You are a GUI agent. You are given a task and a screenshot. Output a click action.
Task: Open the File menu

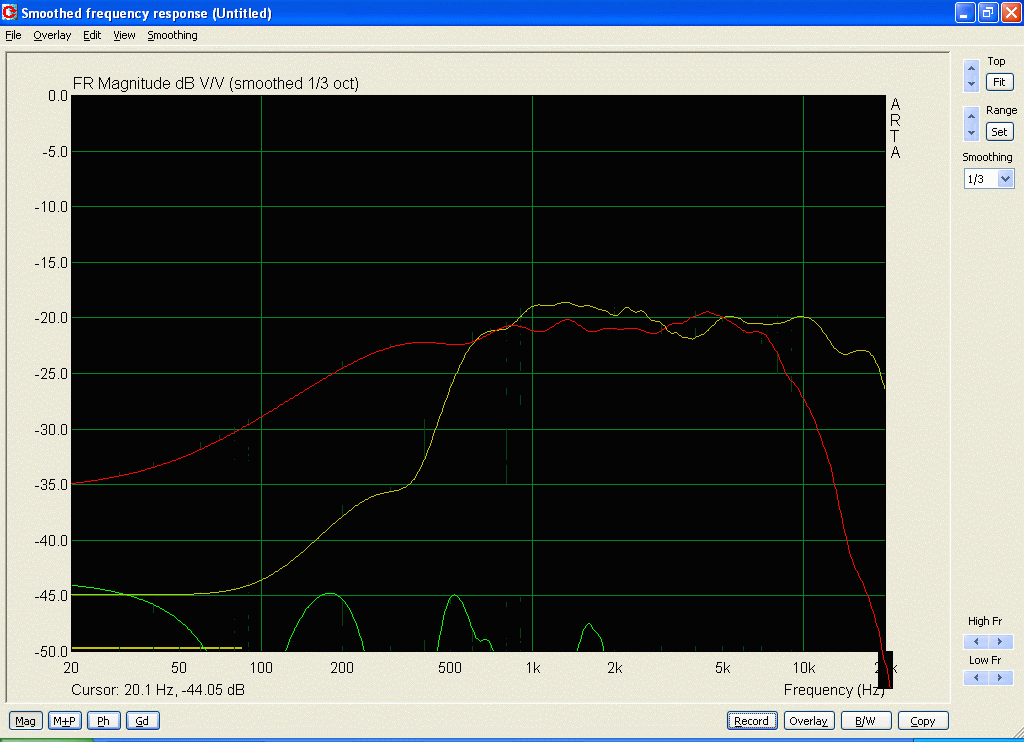tap(13, 35)
